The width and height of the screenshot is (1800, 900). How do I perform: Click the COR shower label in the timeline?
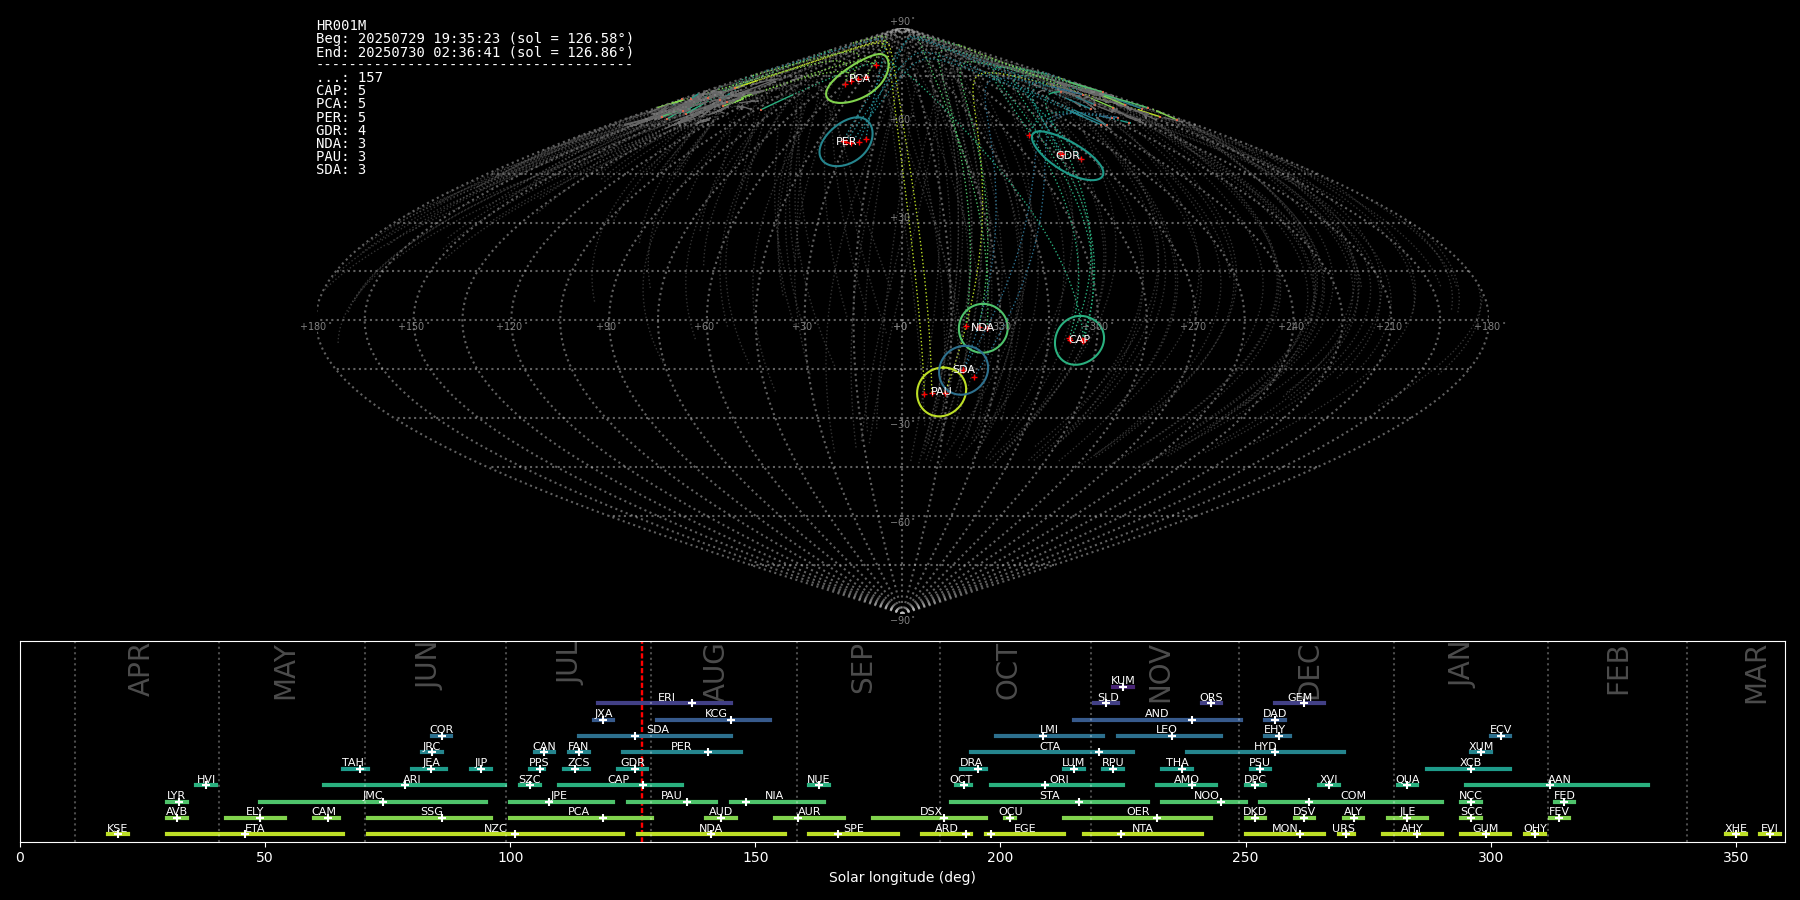pos(441,730)
